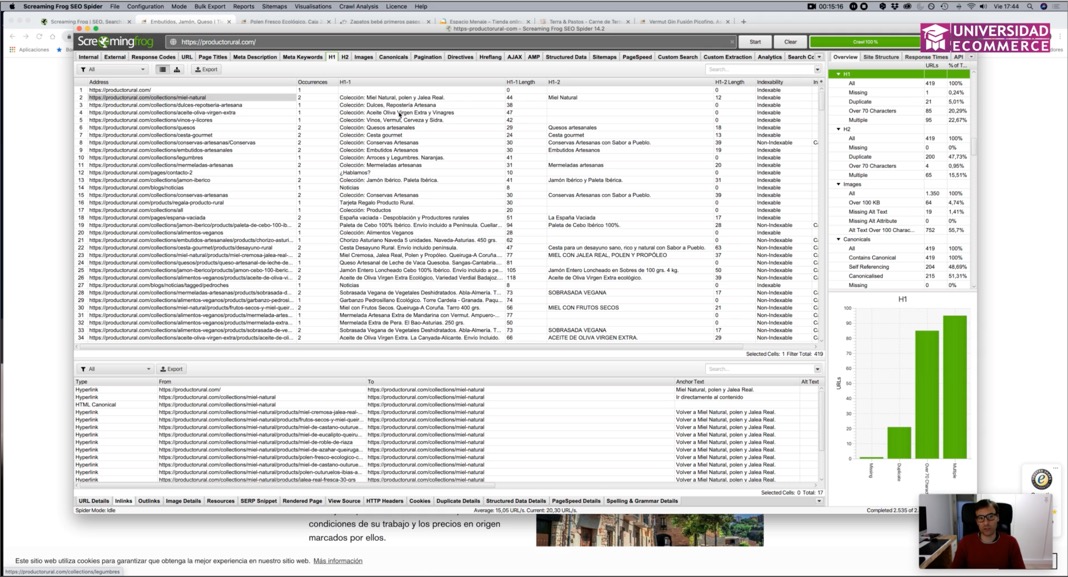This screenshot has width=1068, height=577.
Task: Switch to the tree view icon
Action: [177, 69]
